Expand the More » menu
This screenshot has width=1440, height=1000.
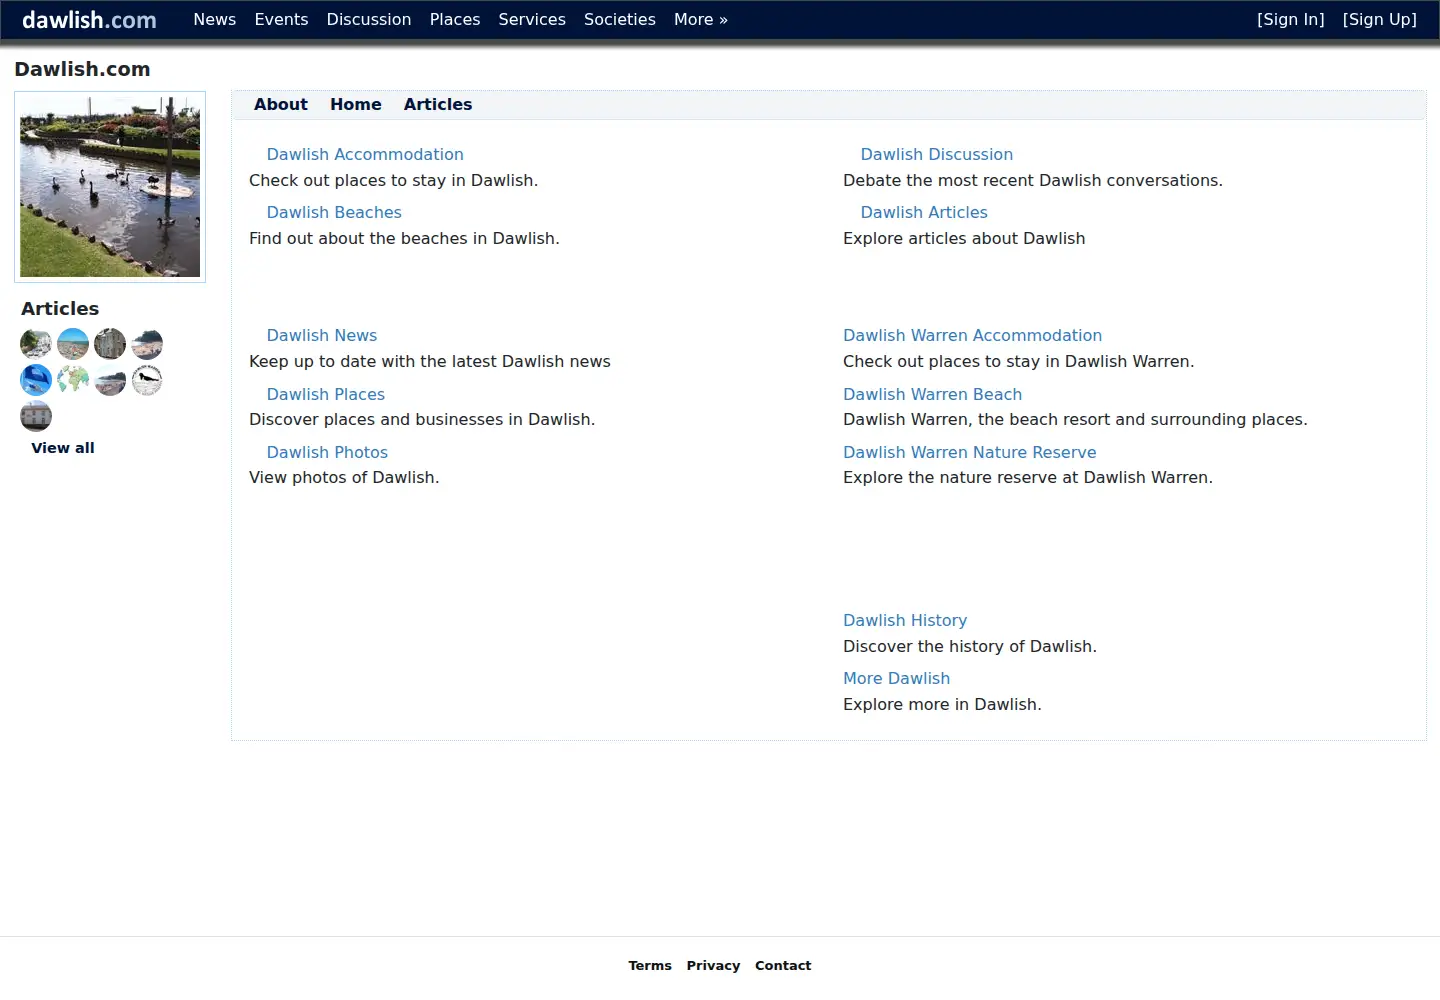[x=701, y=19]
